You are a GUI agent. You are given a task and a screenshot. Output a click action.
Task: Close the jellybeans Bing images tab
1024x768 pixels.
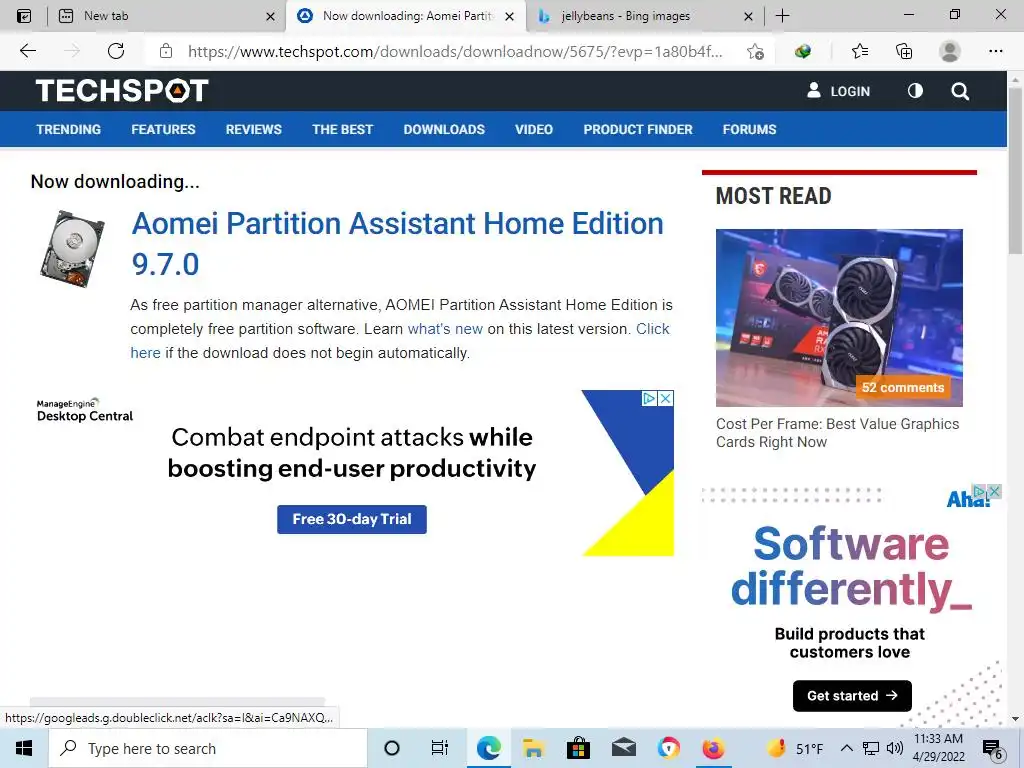tap(748, 16)
